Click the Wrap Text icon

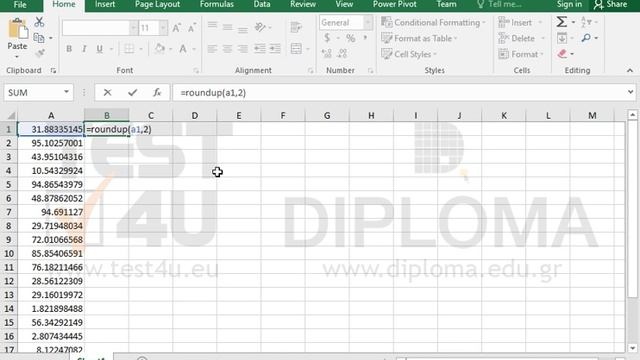coord(296,27)
